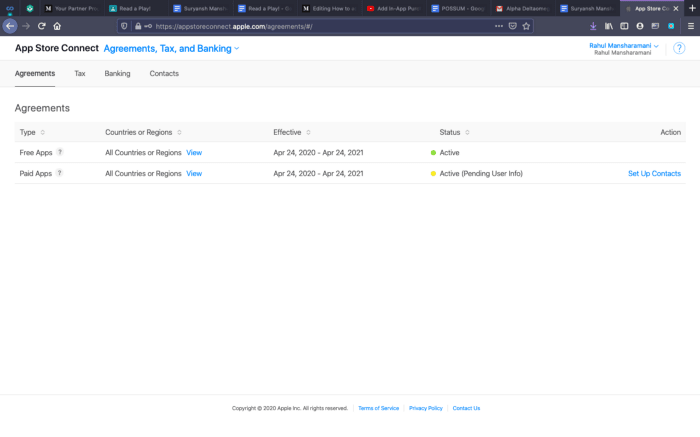Screen dimensions: 700x437
Task: Click the yellow status dot for Paid Apps
Action: [433, 174]
